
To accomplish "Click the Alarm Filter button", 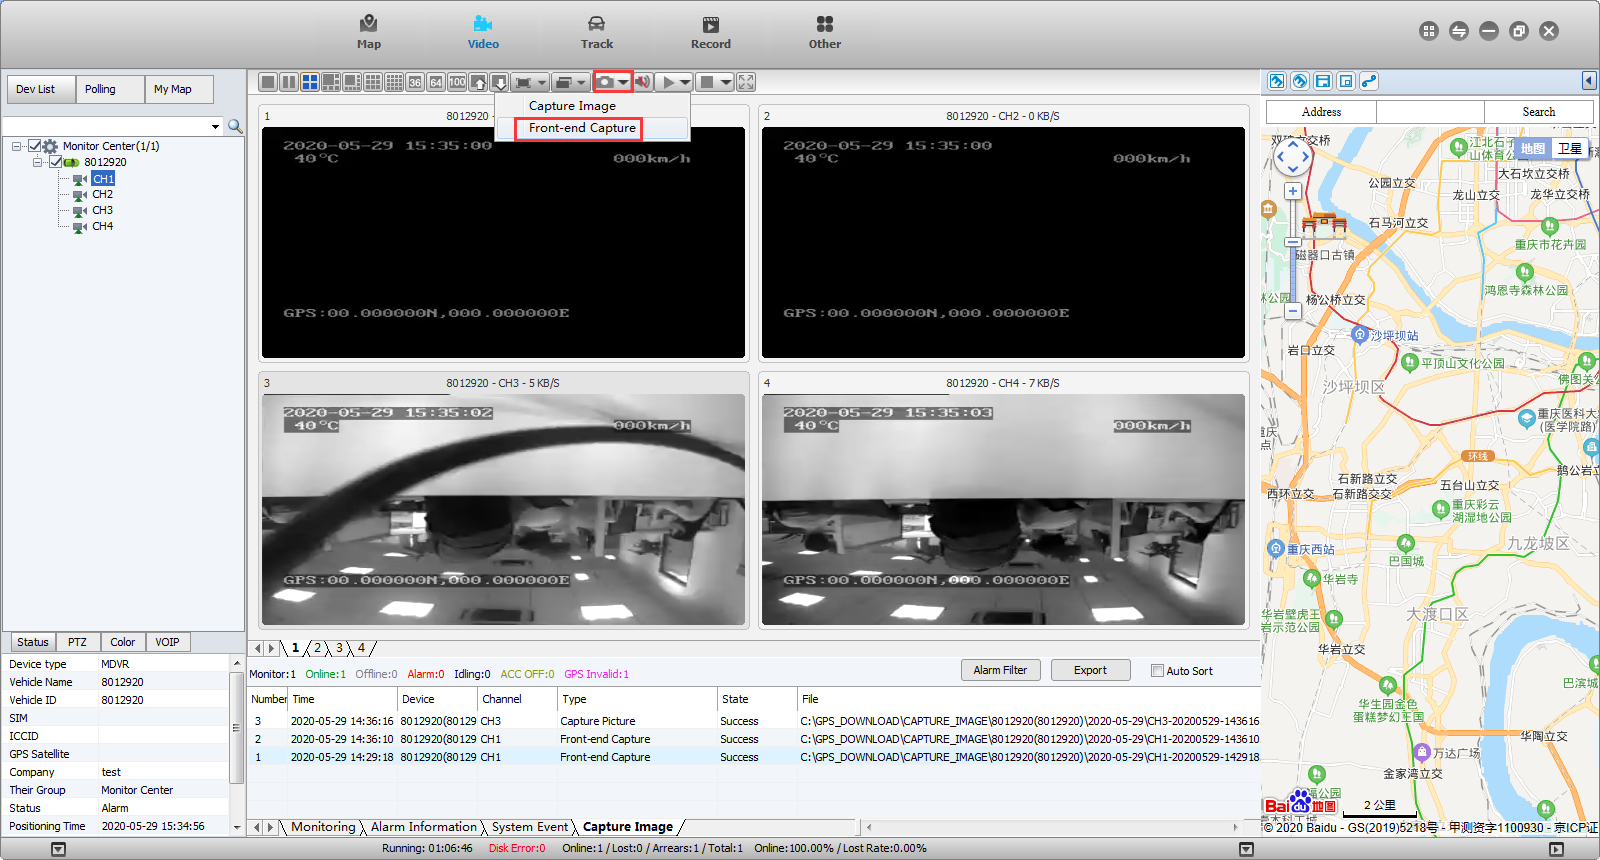I will point(1000,670).
